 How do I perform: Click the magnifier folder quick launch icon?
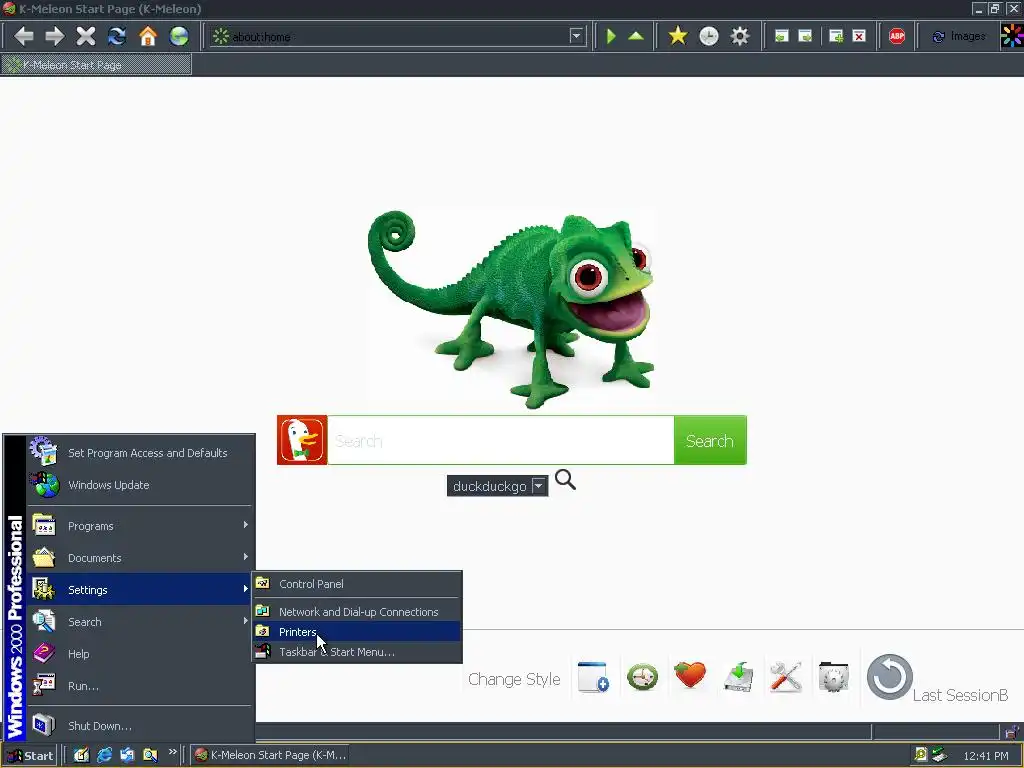click(150, 755)
